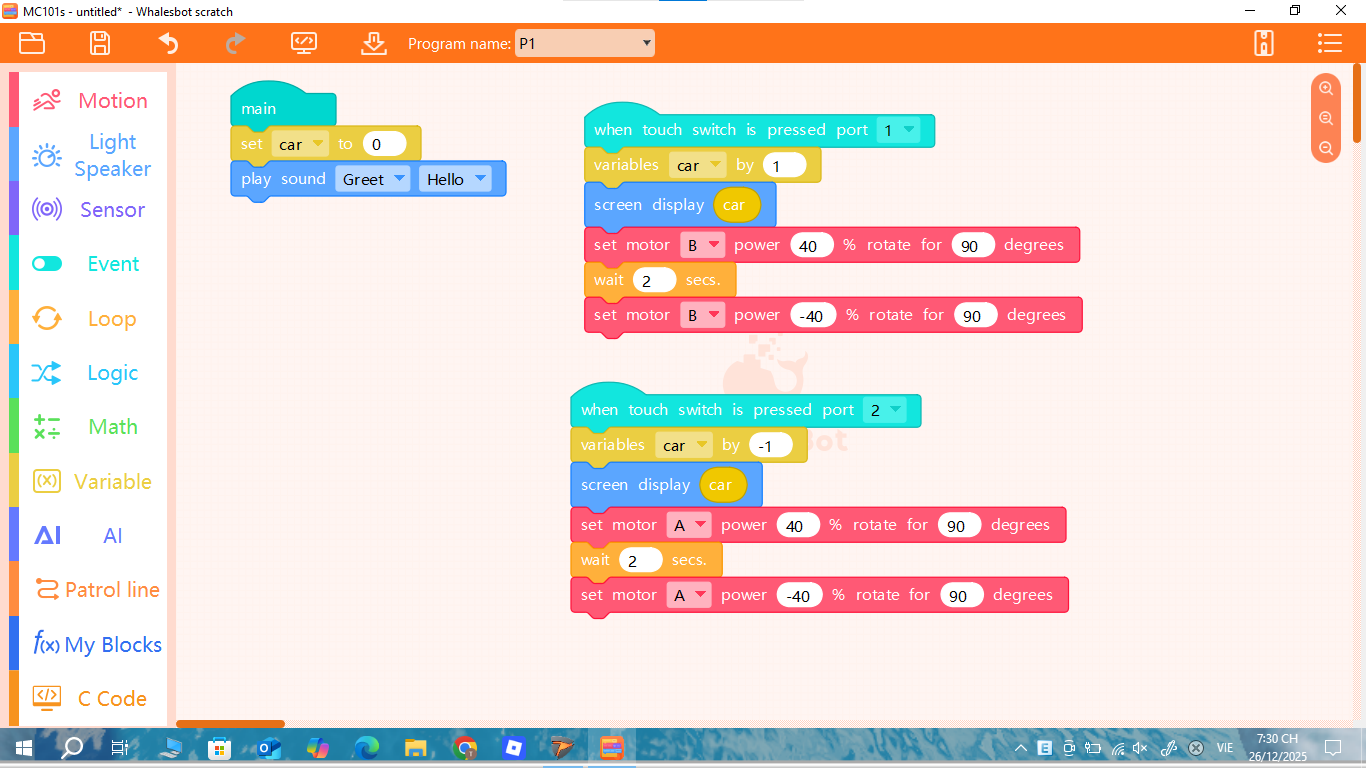Open the list menu icon at top right

1329,43
